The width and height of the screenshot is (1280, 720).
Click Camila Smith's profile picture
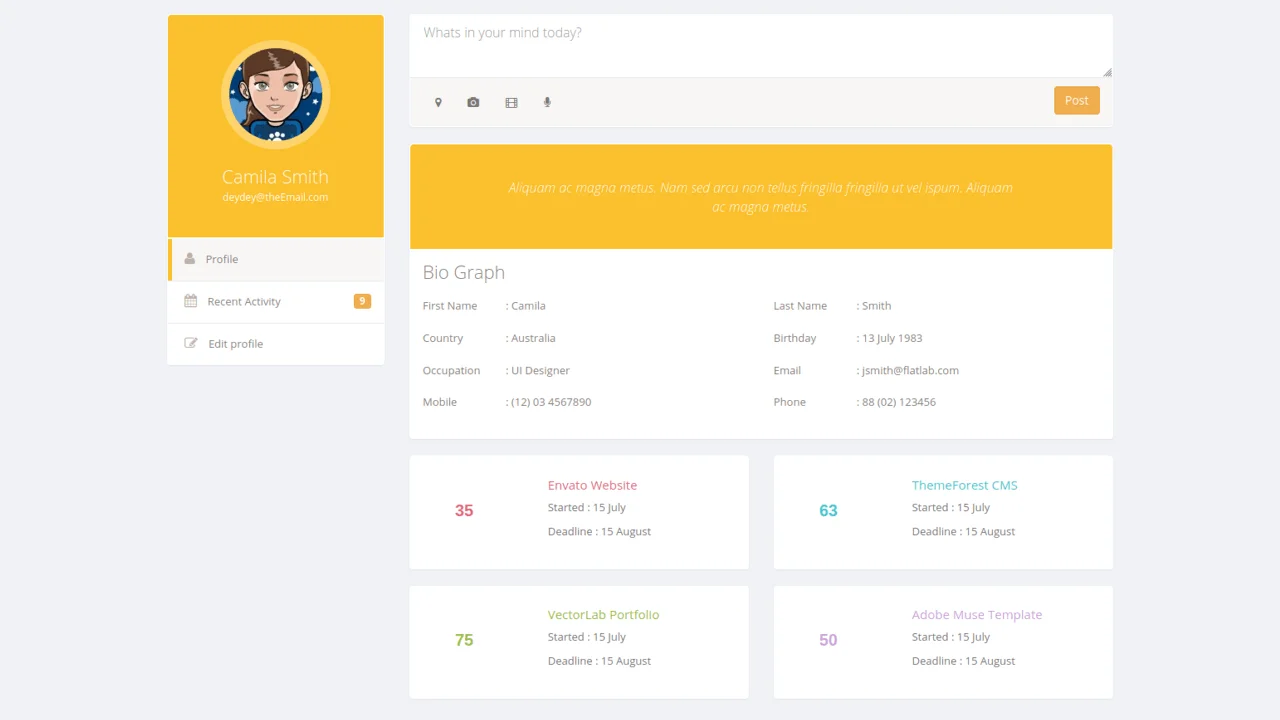pos(275,93)
